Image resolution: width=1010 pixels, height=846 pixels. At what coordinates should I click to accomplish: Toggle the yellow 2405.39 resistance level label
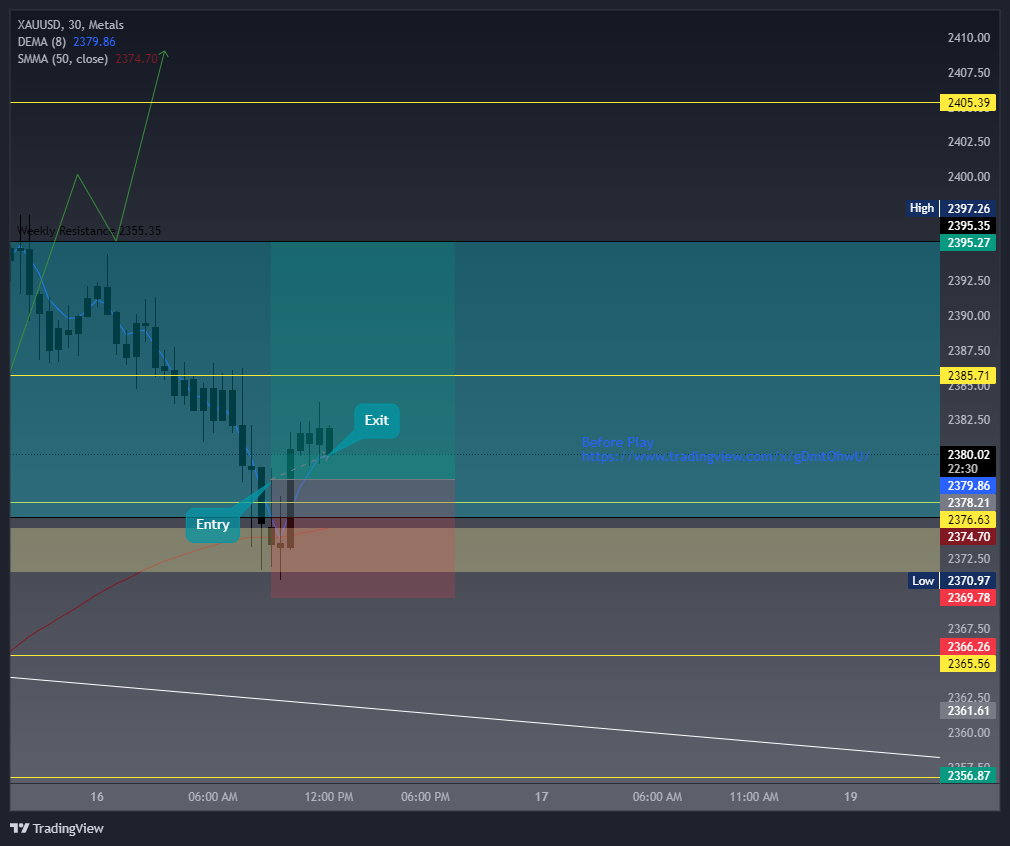pos(968,102)
